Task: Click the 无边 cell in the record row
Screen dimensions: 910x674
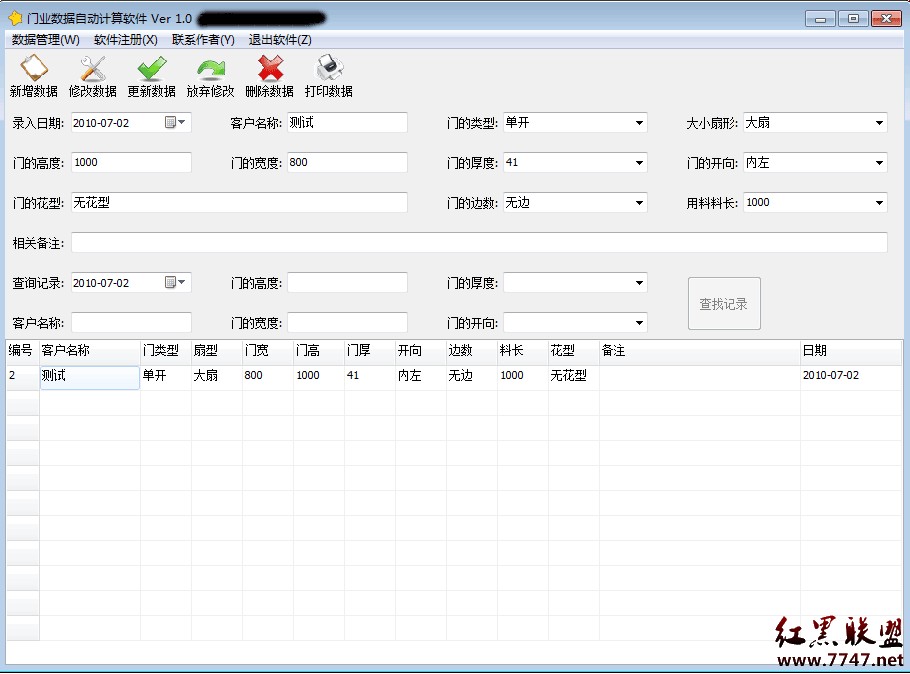Action: 472,377
